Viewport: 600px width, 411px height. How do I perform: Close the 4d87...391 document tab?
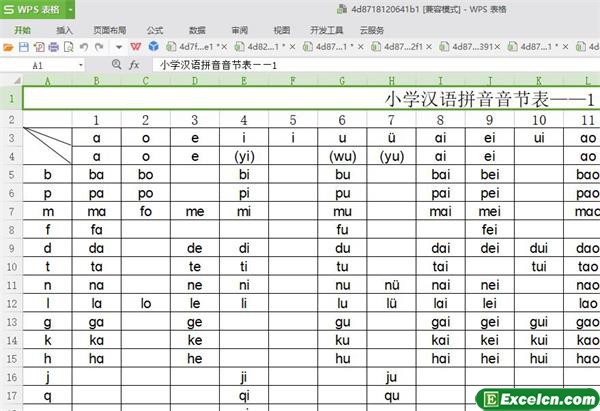497,47
